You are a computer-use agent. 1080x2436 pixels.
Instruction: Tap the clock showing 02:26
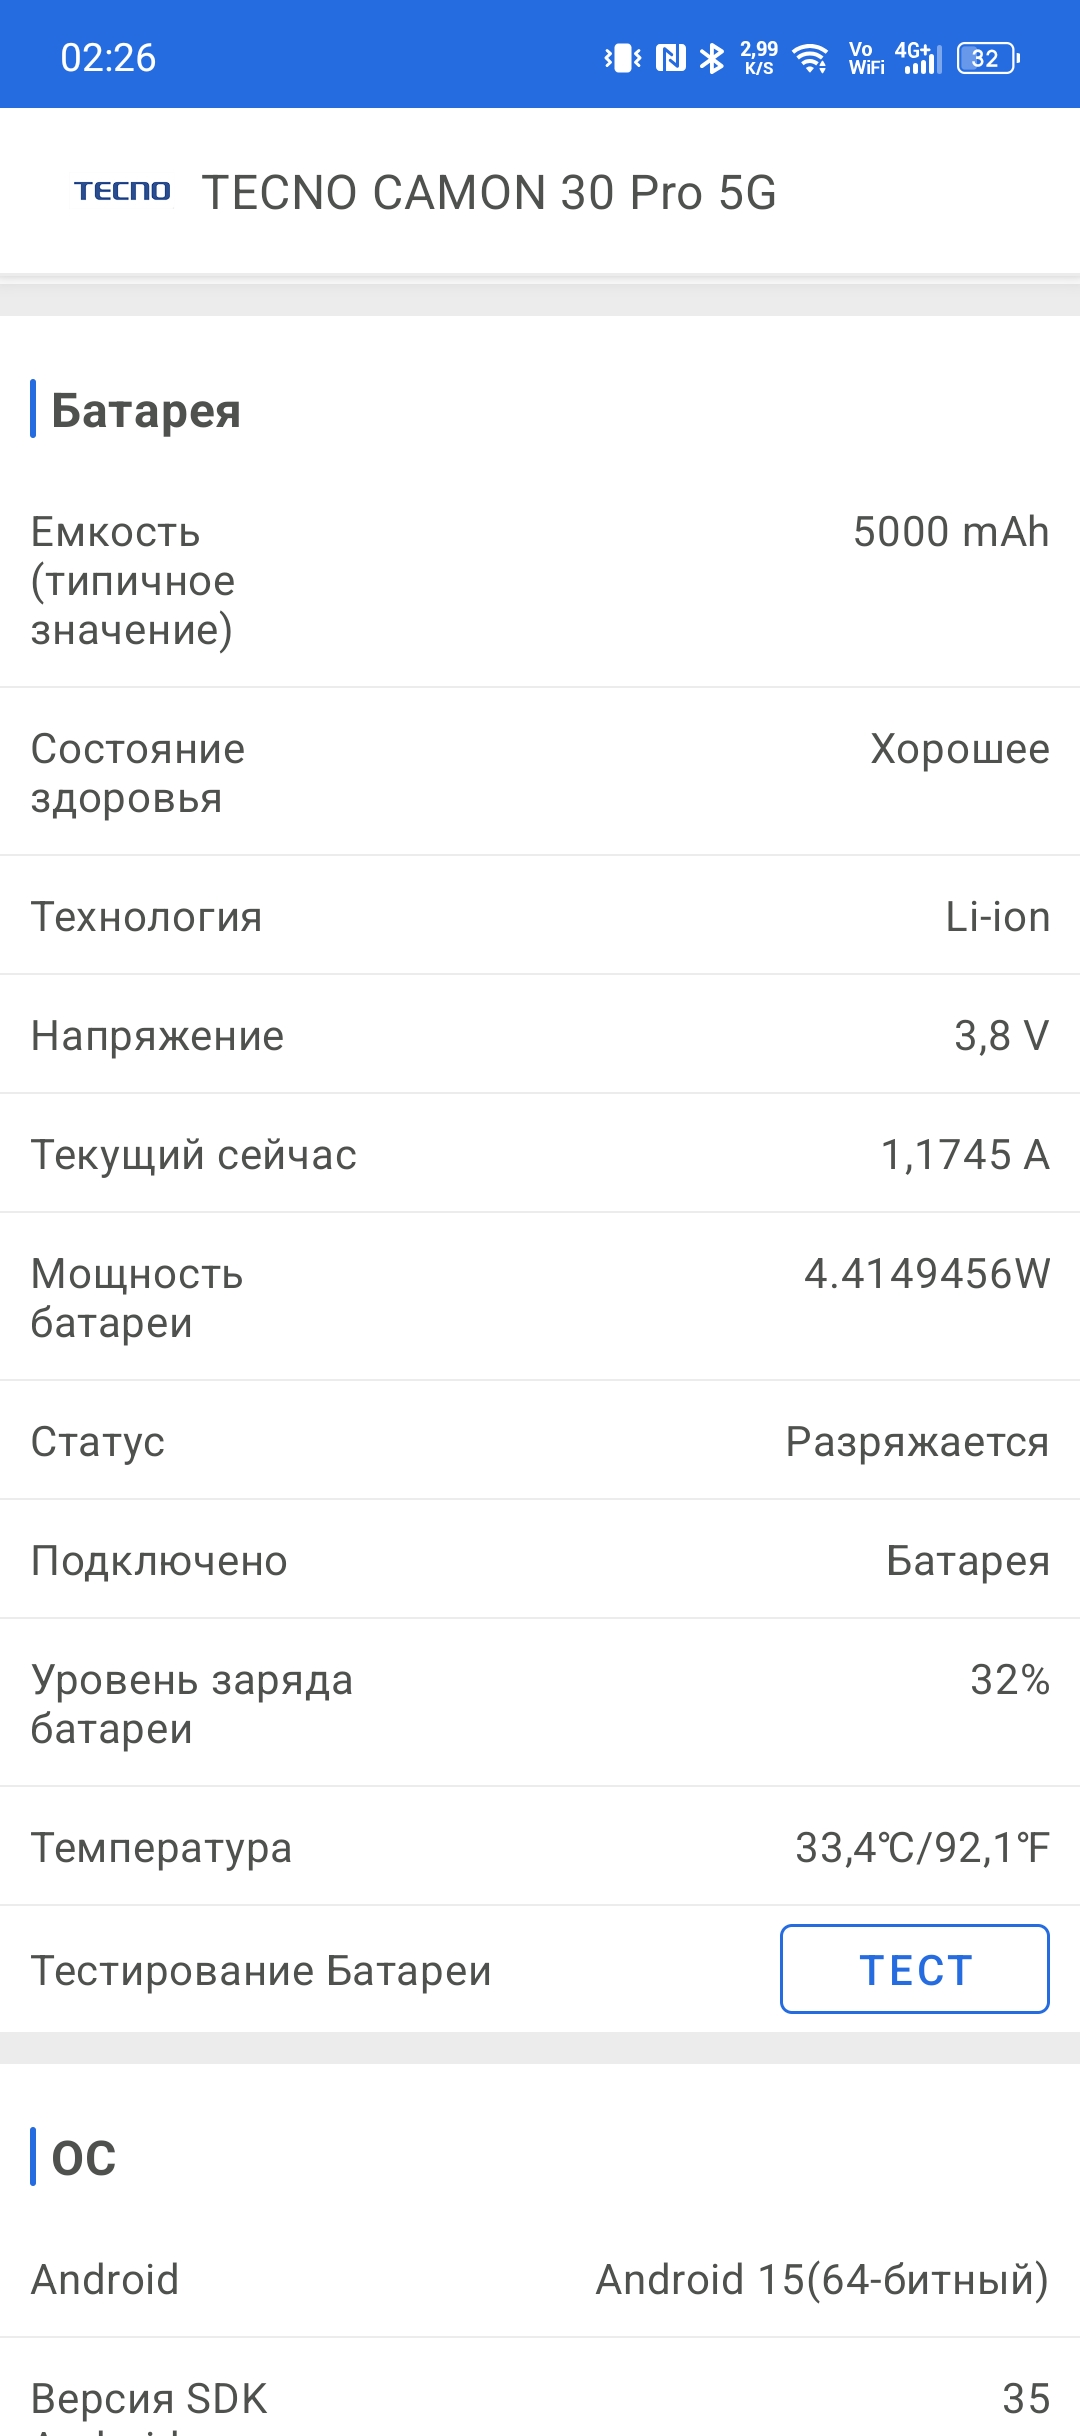[x=108, y=58]
